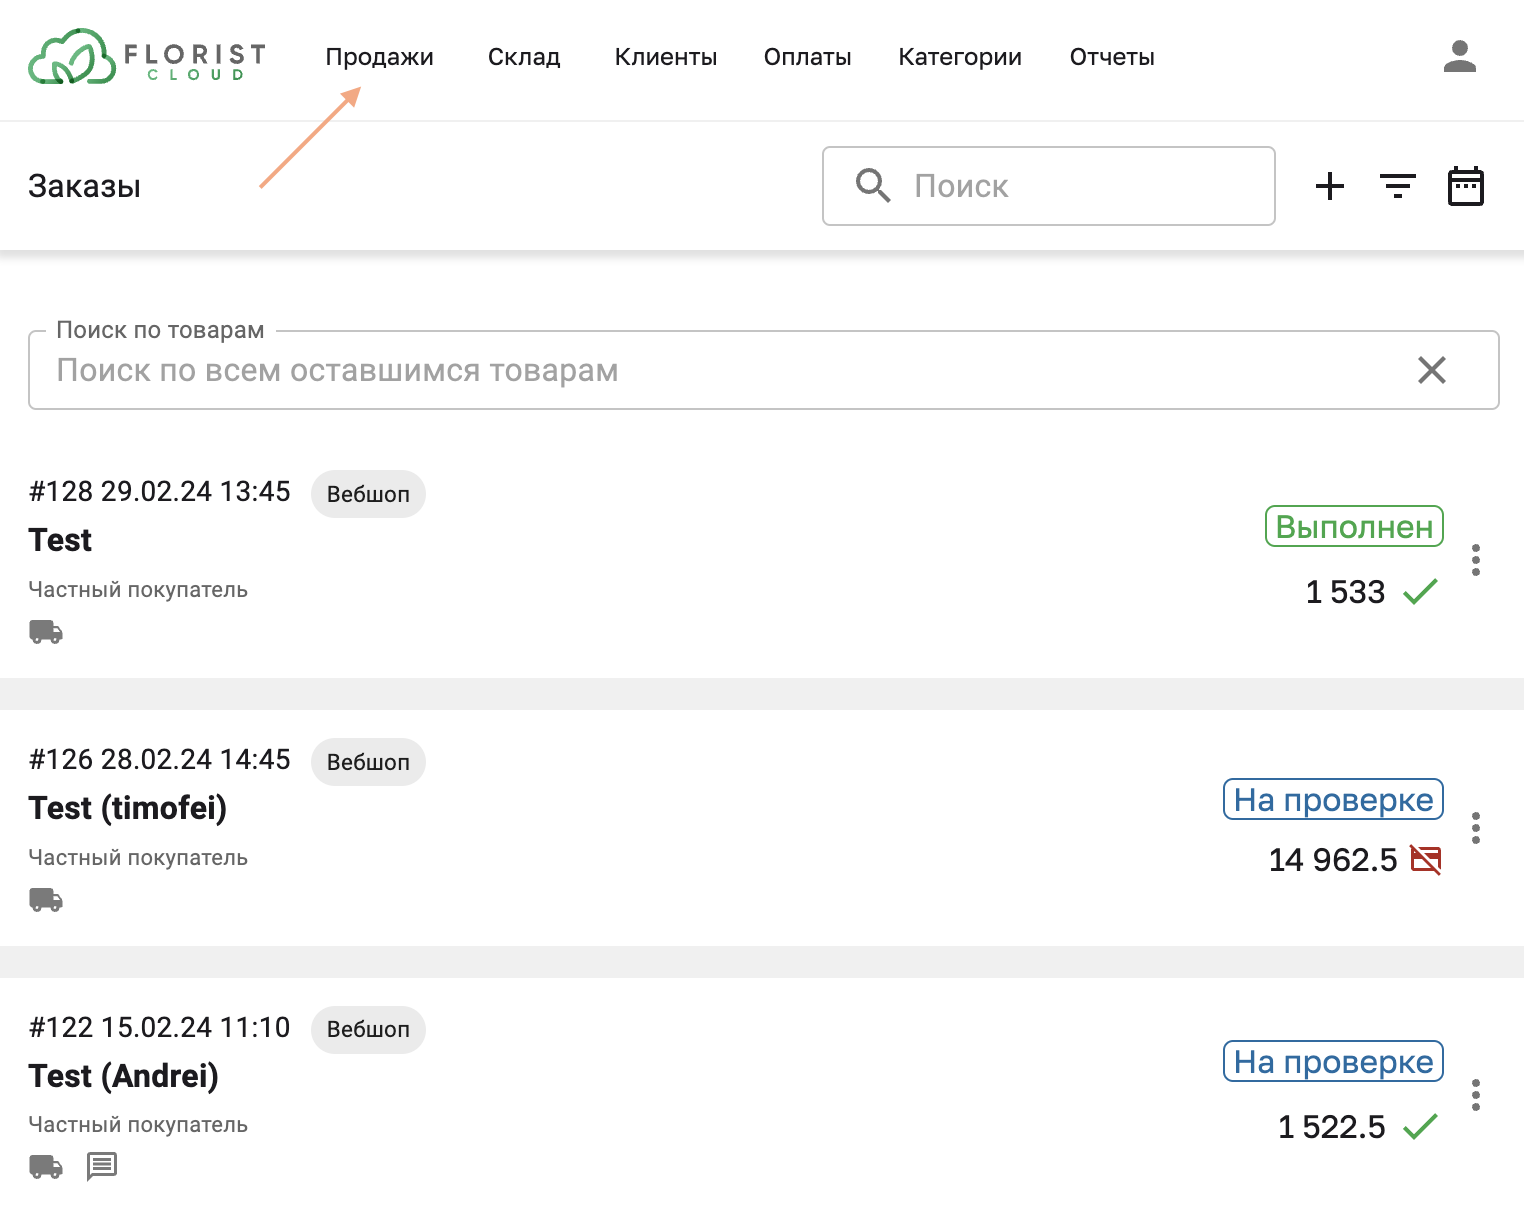Open the calendar date picker icon
The width and height of the screenshot is (1524, 1210).
1465,186
